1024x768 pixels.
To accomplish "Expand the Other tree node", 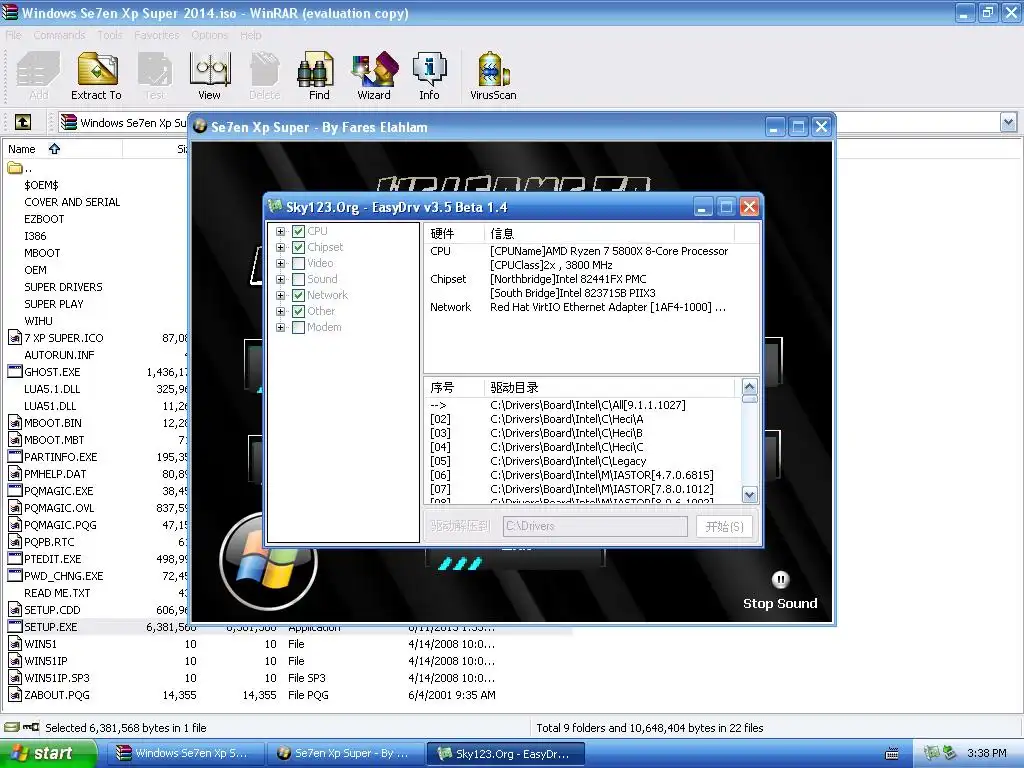I will 280,312.
